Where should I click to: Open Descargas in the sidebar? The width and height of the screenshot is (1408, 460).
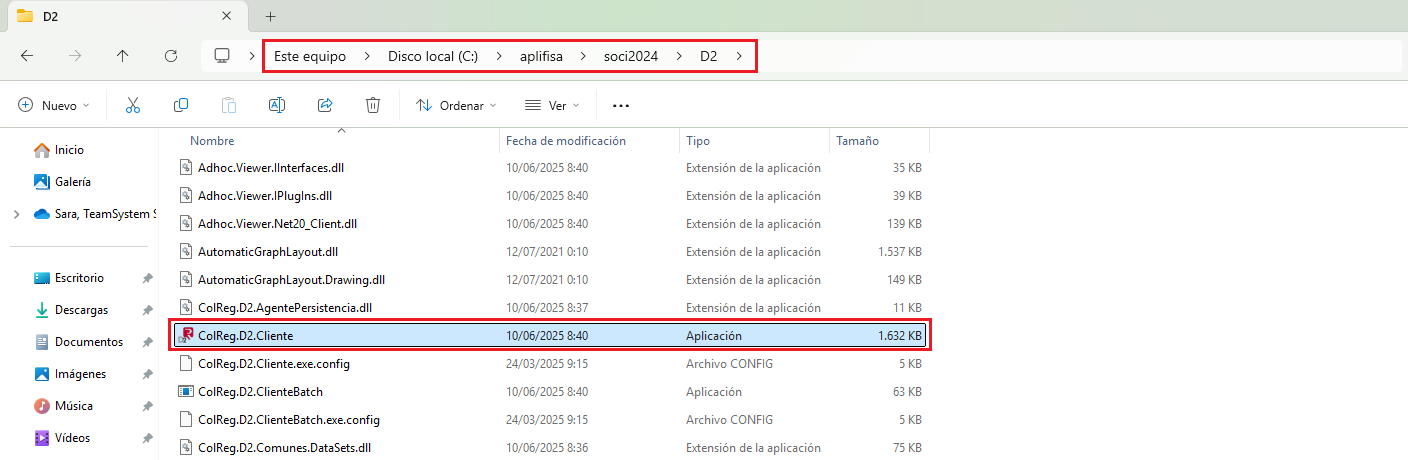(81, 310)
